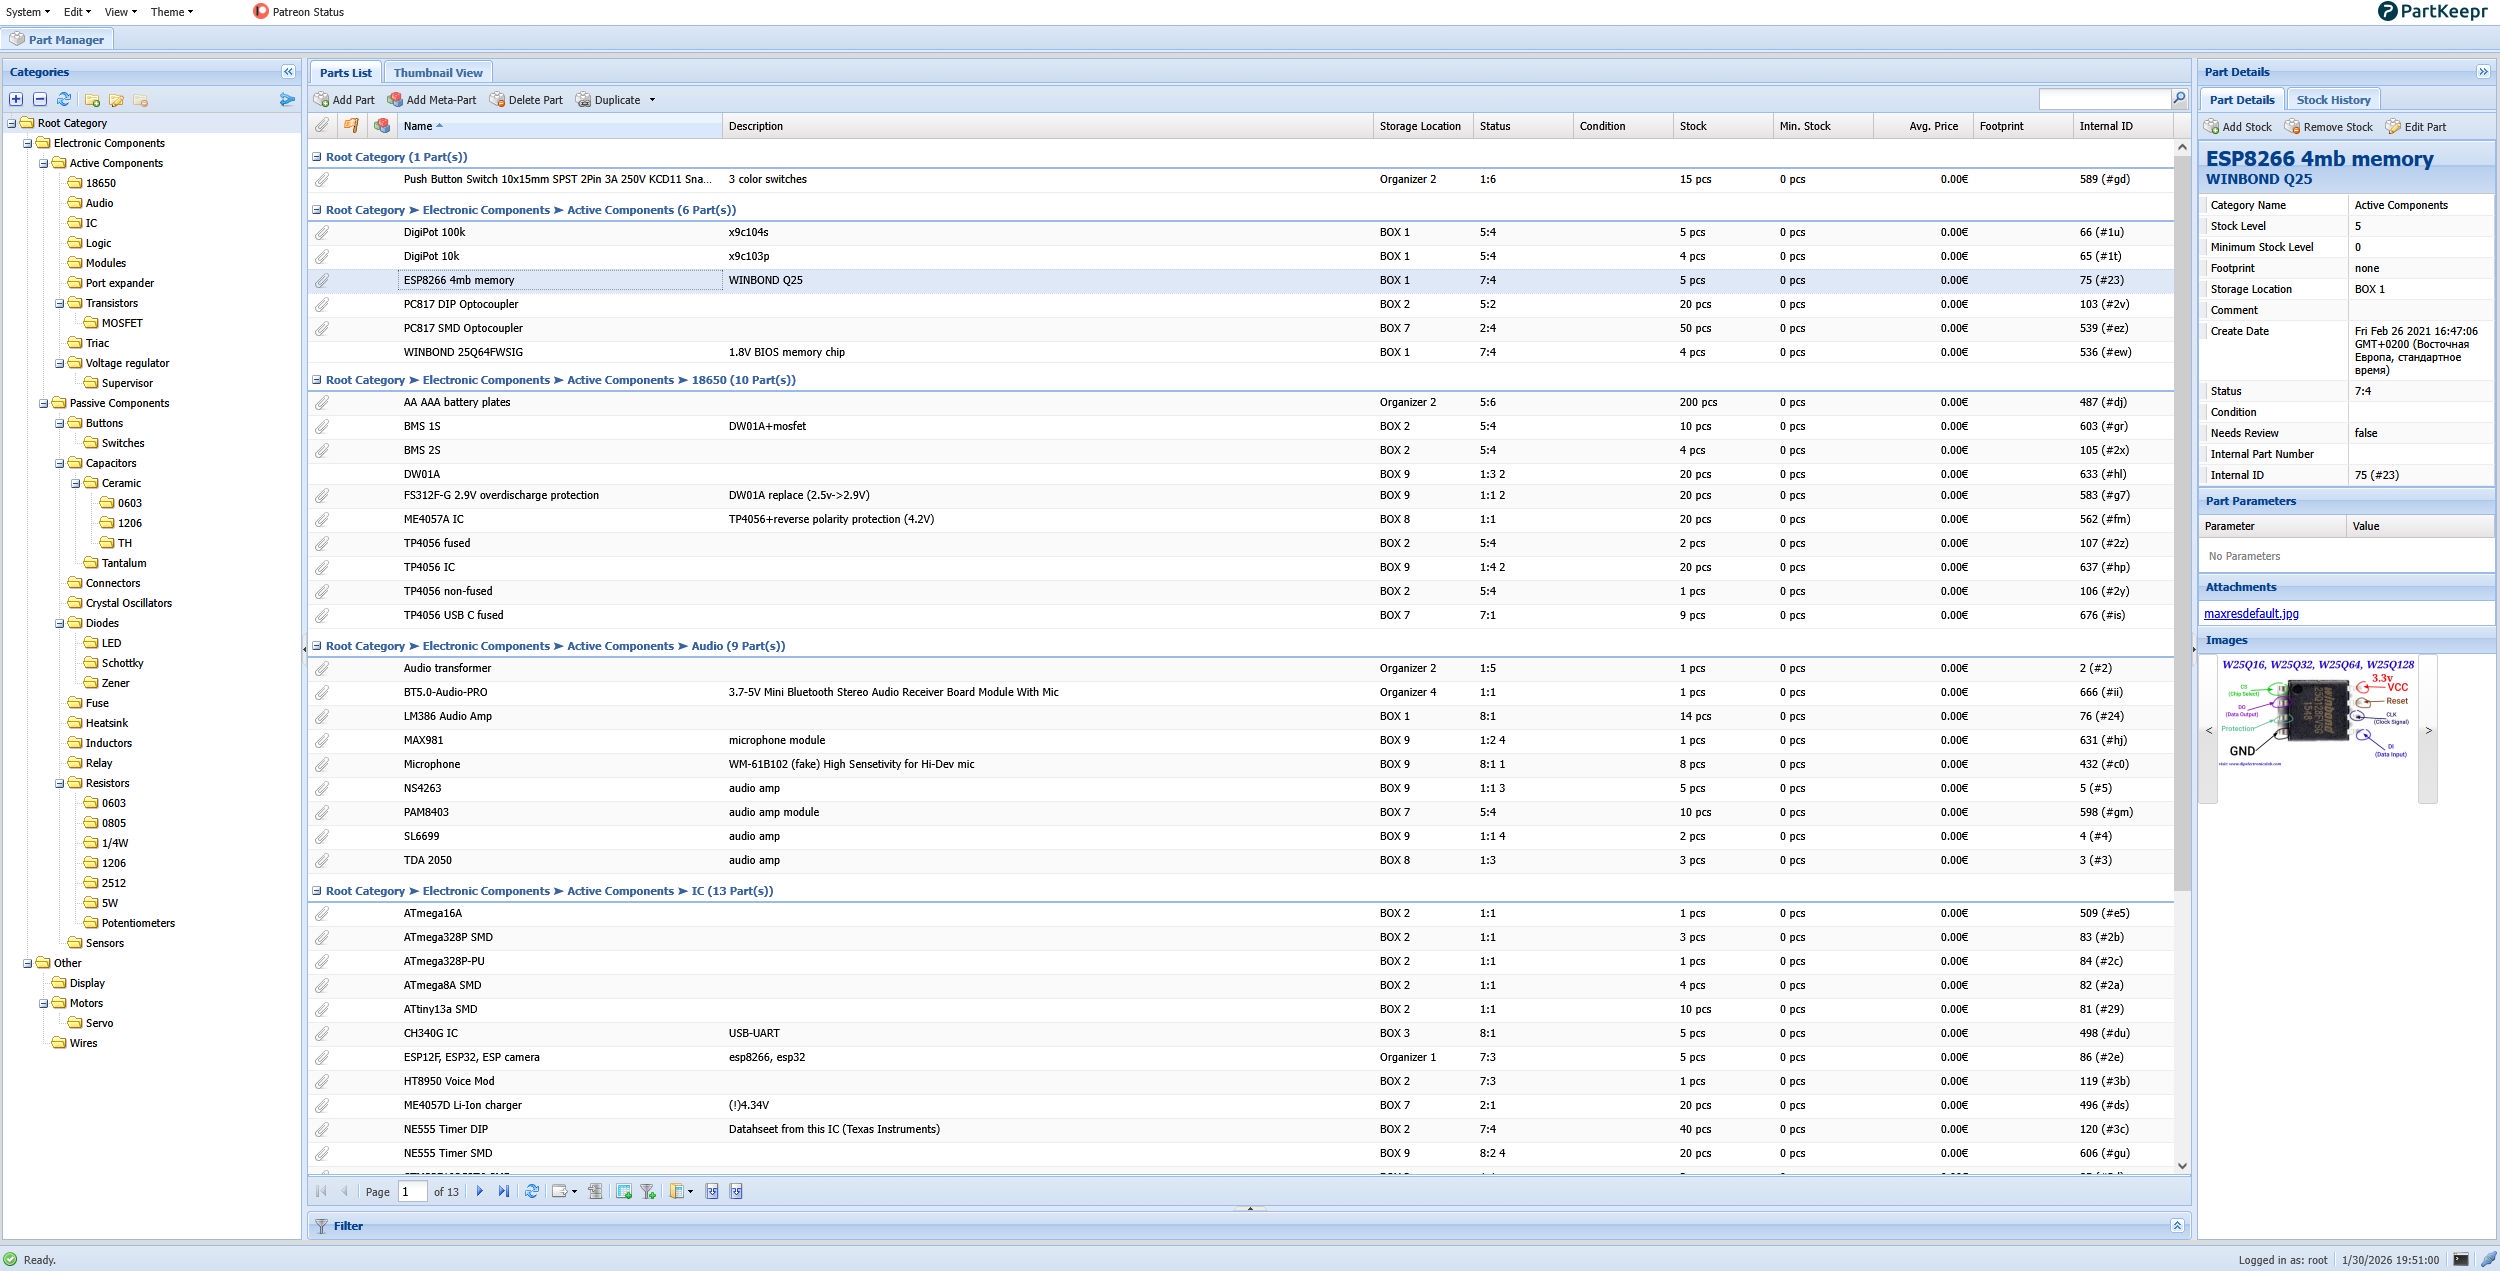Collapse the Audio parts group
The image size is (2500, 1271).
(317, 646)
